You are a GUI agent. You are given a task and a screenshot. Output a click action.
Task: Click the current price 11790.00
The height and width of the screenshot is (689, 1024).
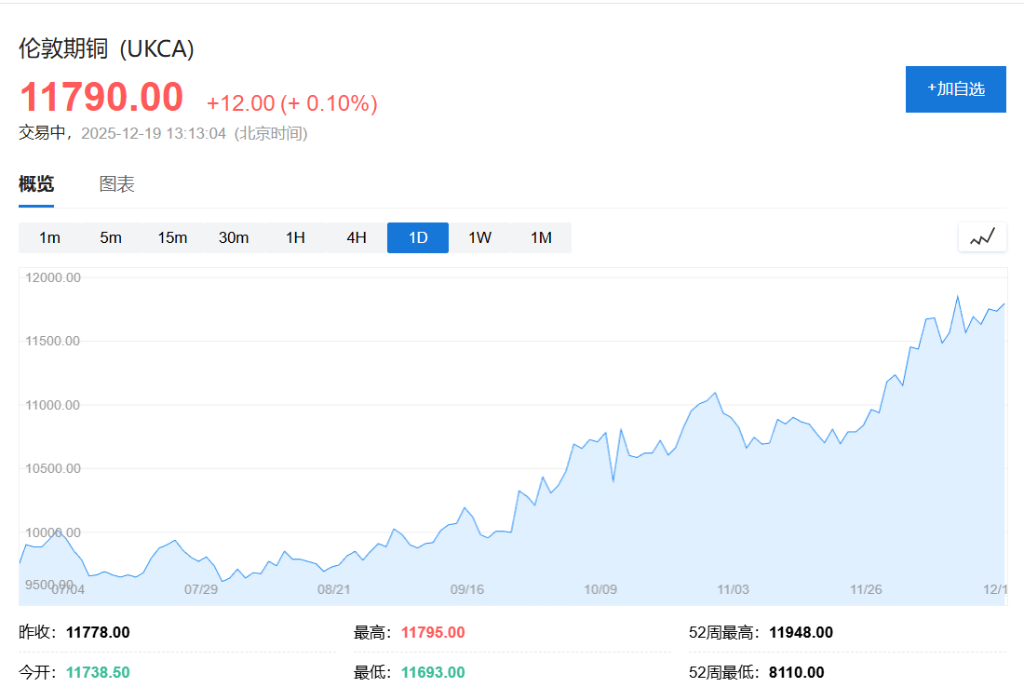[x=102, y=98]
